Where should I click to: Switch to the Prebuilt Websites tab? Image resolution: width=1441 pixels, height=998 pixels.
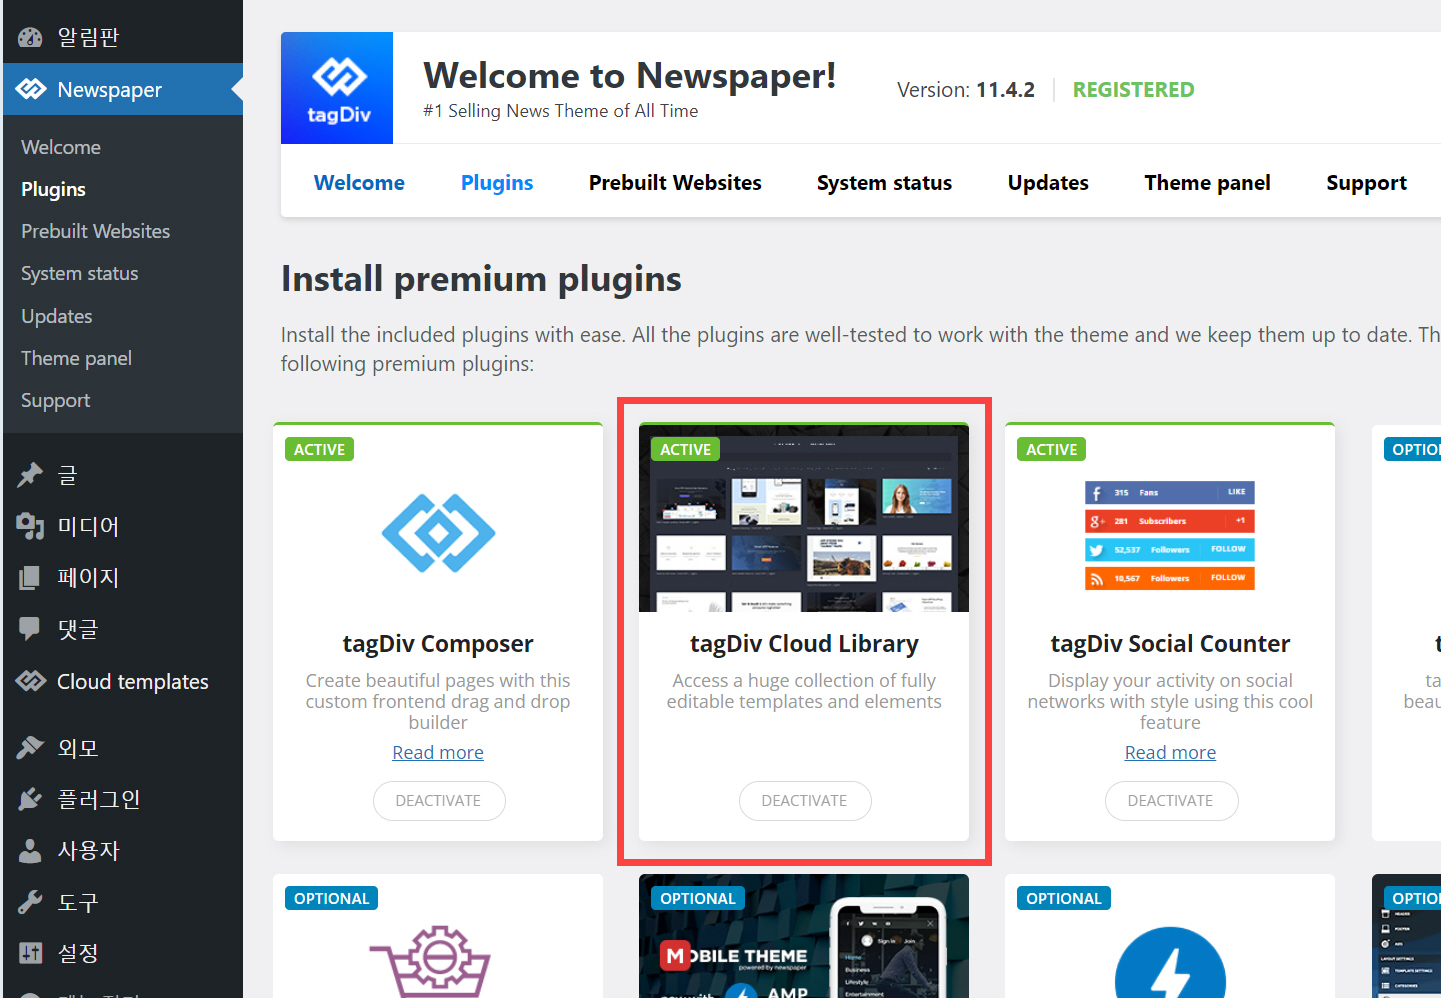675,183
